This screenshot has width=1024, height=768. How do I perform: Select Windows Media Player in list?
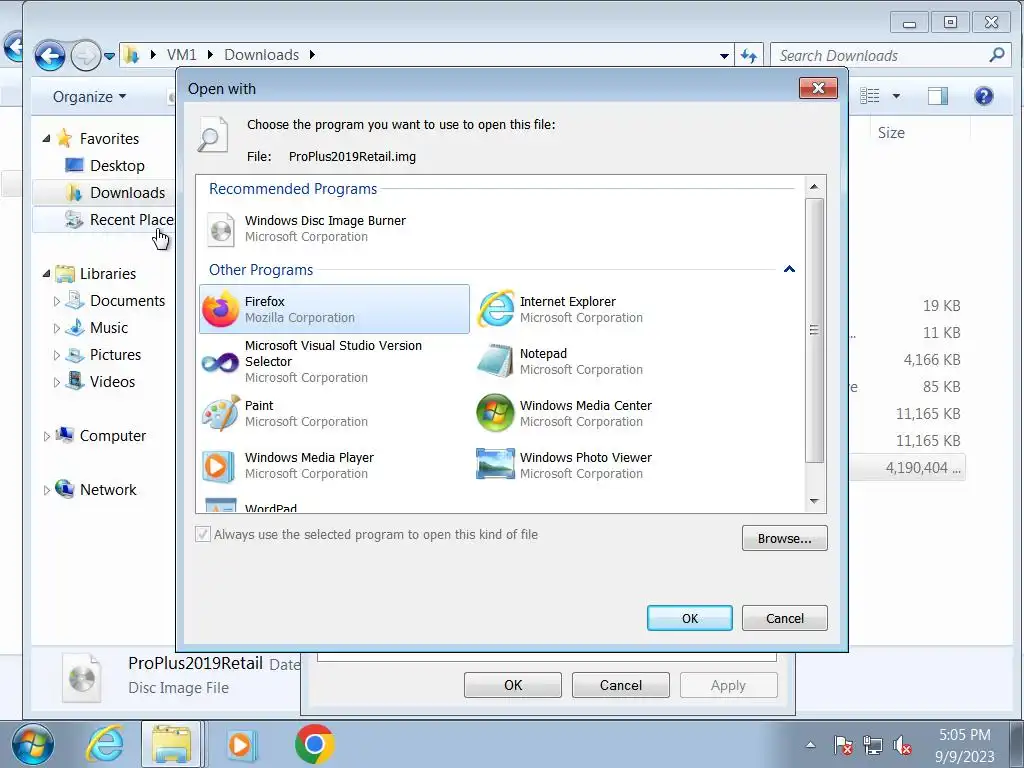(x=334, y=465)
